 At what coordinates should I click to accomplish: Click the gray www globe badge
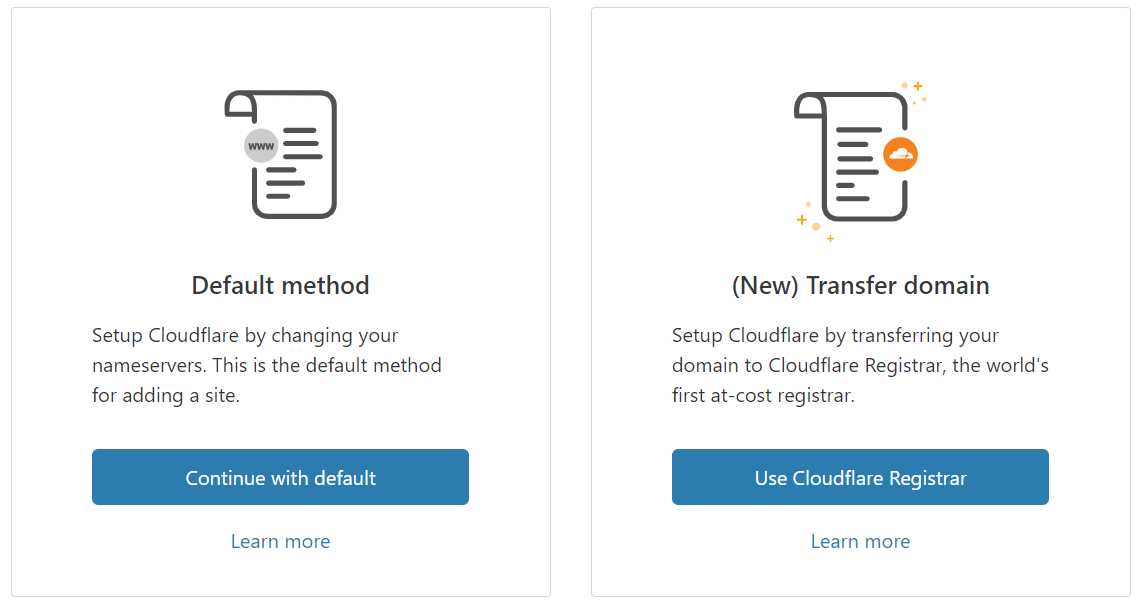259,145
